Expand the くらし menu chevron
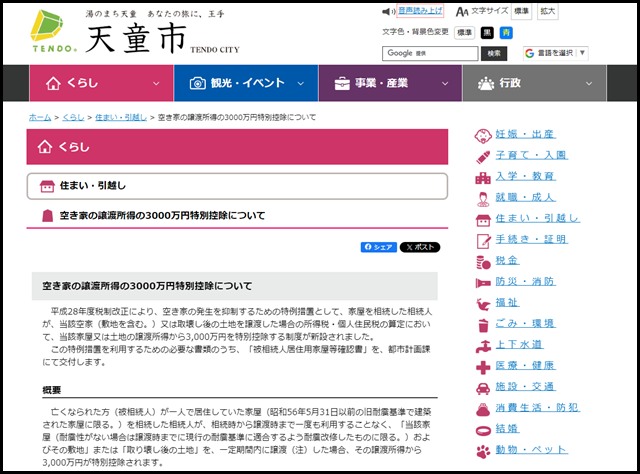Image resolution: width=640 pixels, height=474 pixels. (x=156, y=84)
